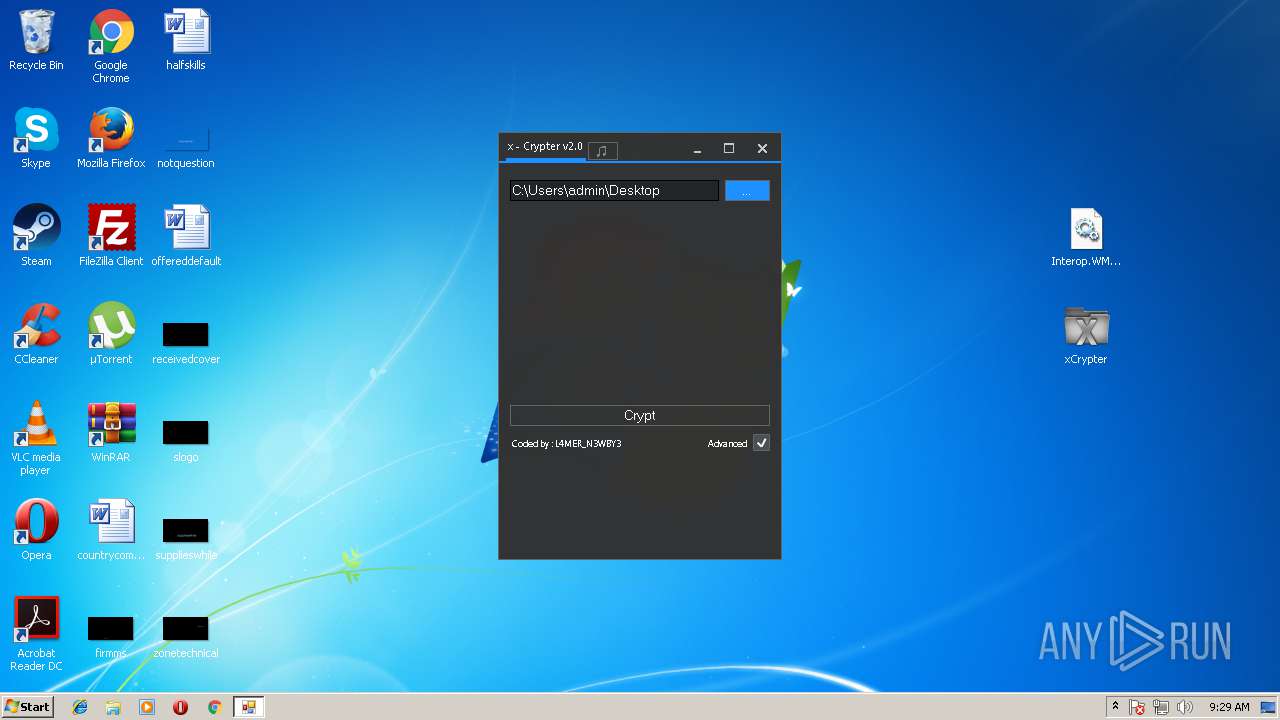1280x720 pixels.
Task: Uncheck the Advanced checkbox
Action: pyautogui.click(x=761, y=443)
